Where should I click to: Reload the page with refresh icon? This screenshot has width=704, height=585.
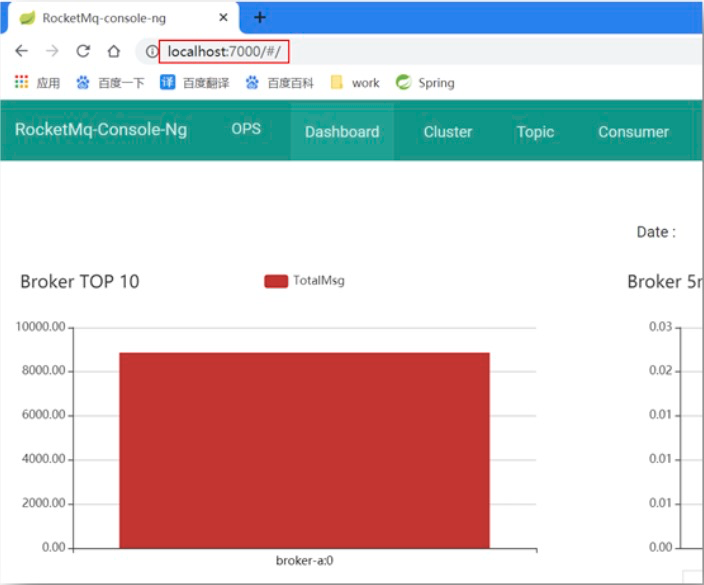pos(83,51)
